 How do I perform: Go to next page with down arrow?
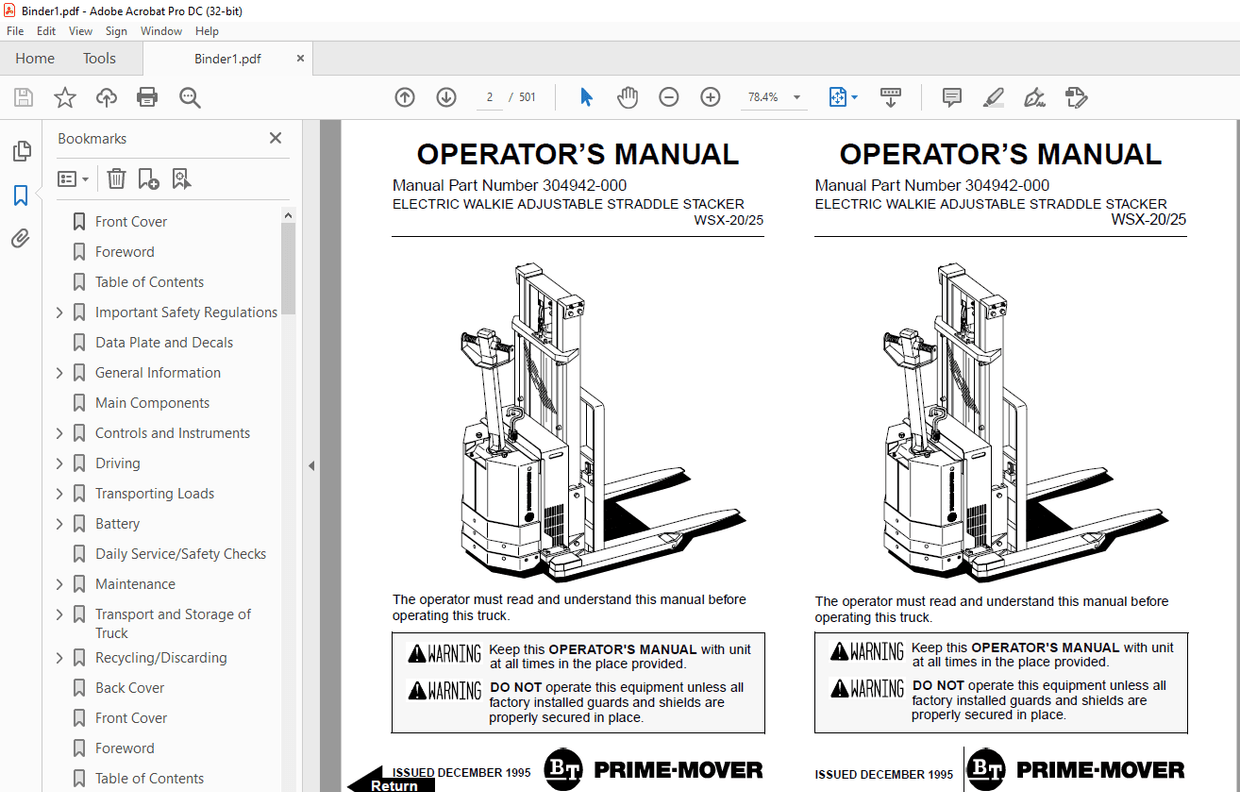(446, 97)
